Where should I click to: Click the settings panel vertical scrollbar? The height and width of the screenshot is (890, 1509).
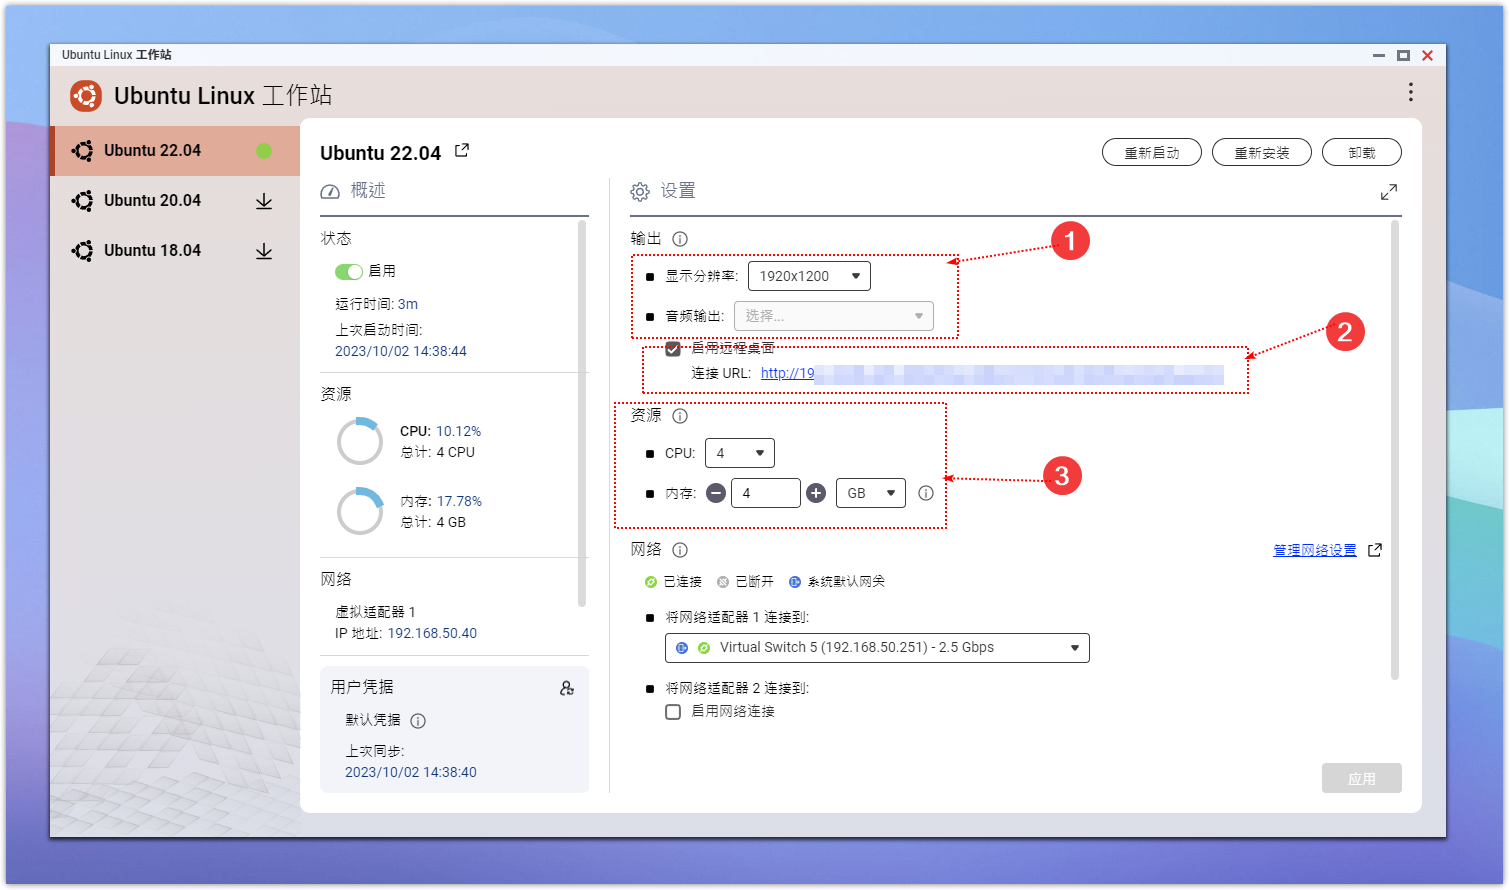(1395, 450)
